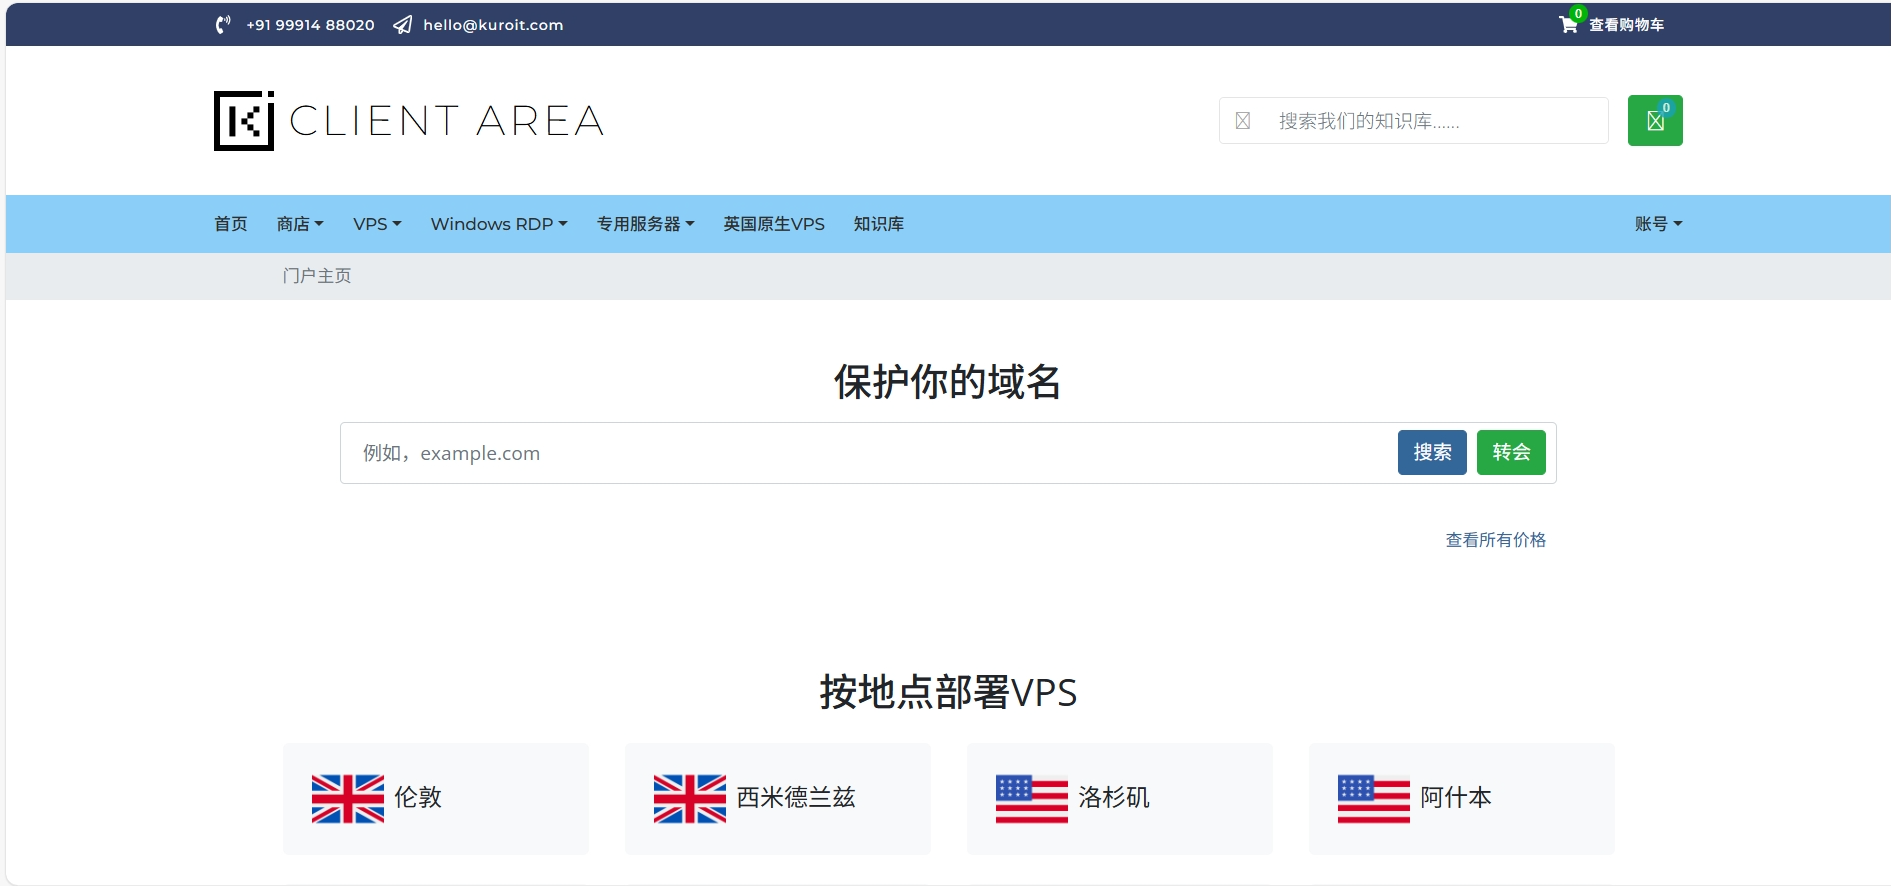Open the 账号 account dropdown

click(1657, 224)
